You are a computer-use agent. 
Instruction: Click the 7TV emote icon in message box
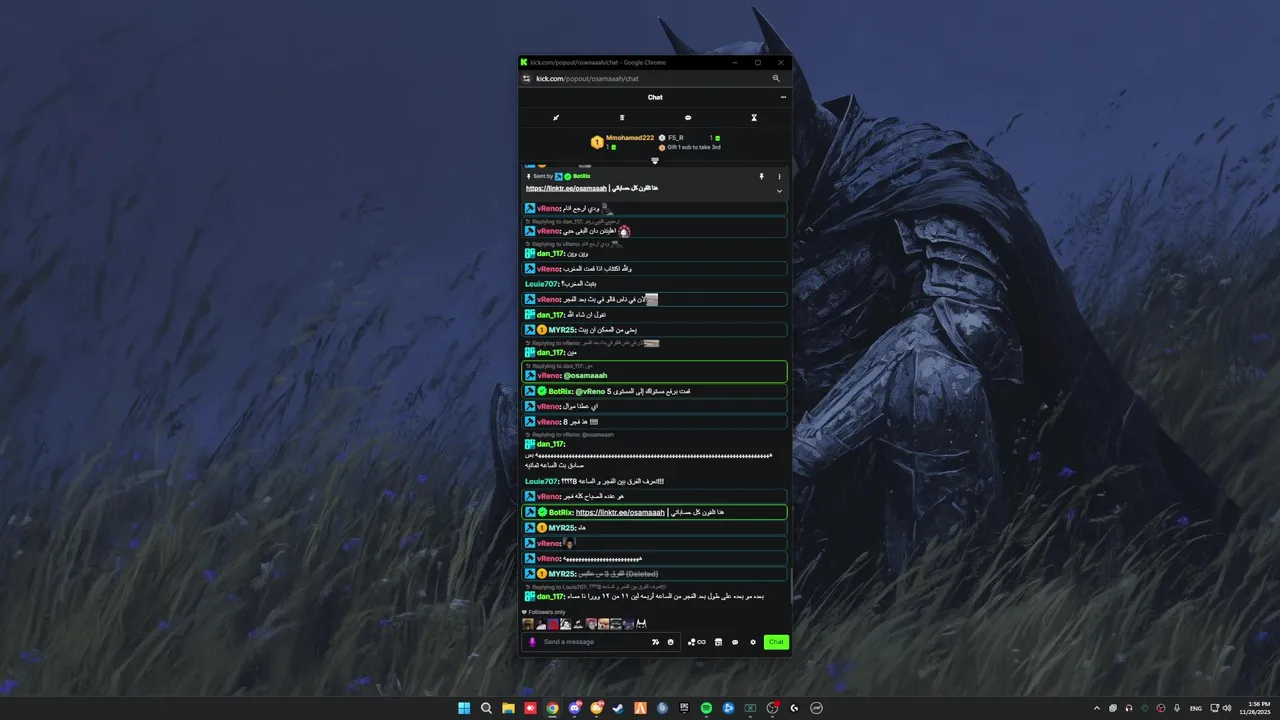pyautogui.click(x=656, y=642)
